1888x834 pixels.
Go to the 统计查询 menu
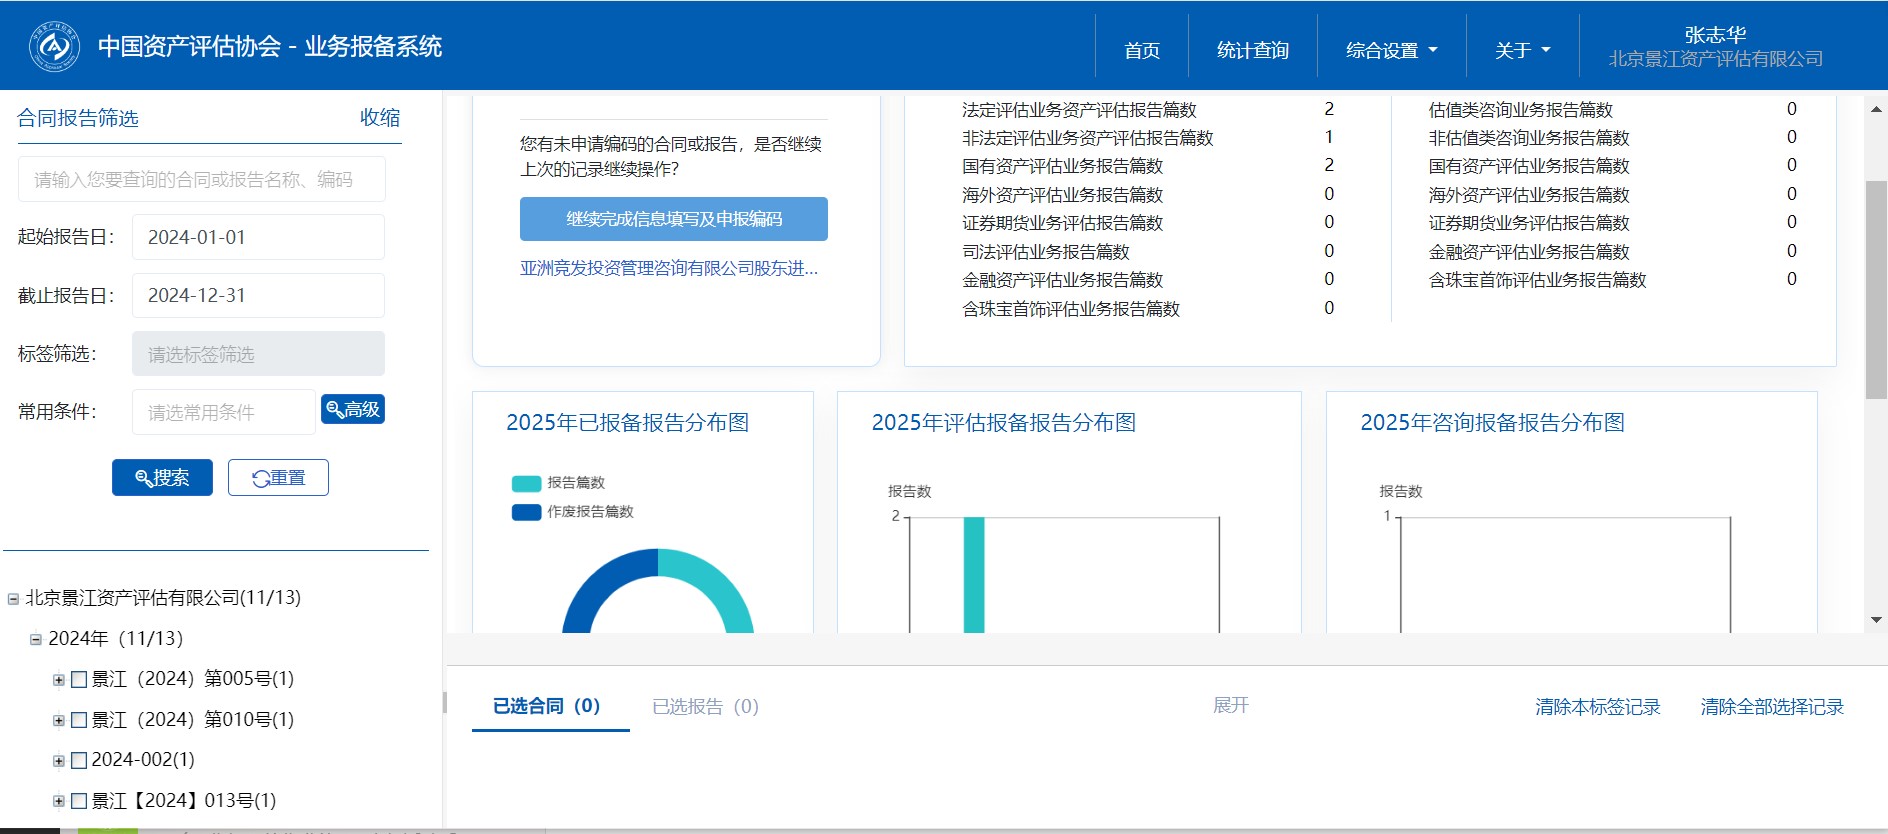pyautogui.click(x=1252, y=50)
